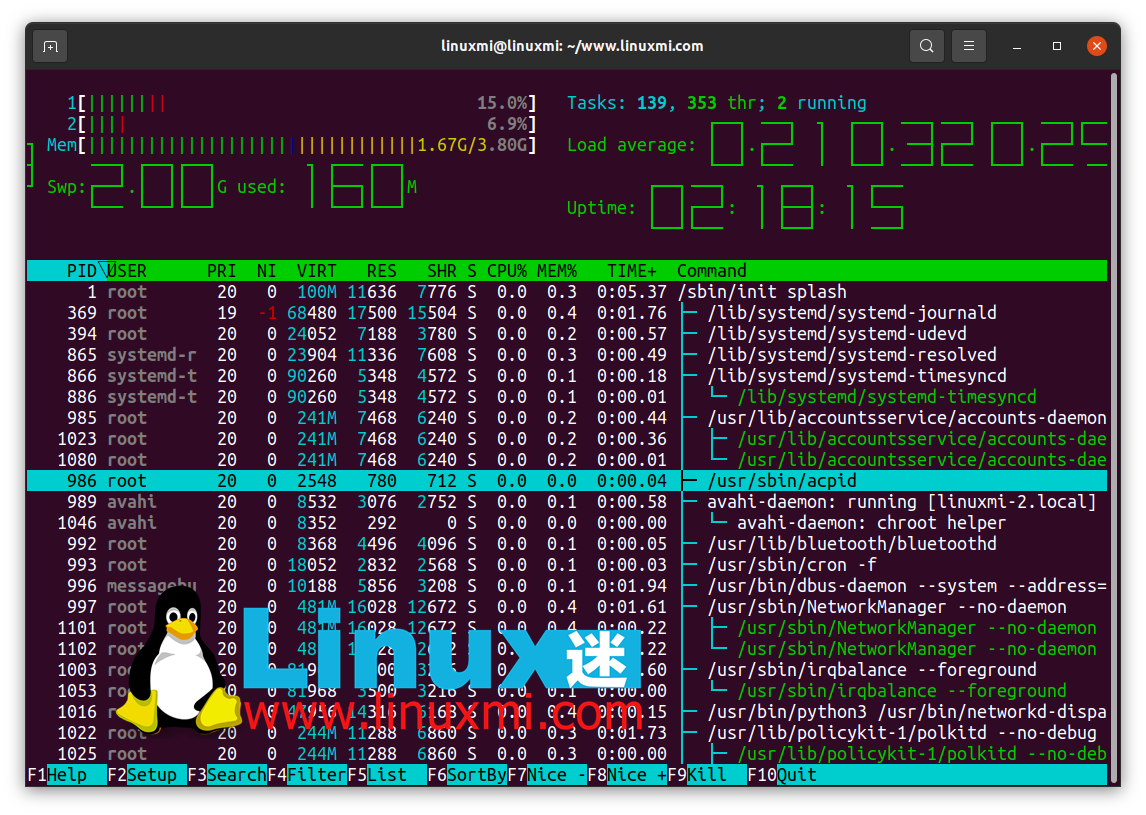Sort by USER column header
Image resolution: width=1146 pixels, height=815 pixels.
click(127, 271)
